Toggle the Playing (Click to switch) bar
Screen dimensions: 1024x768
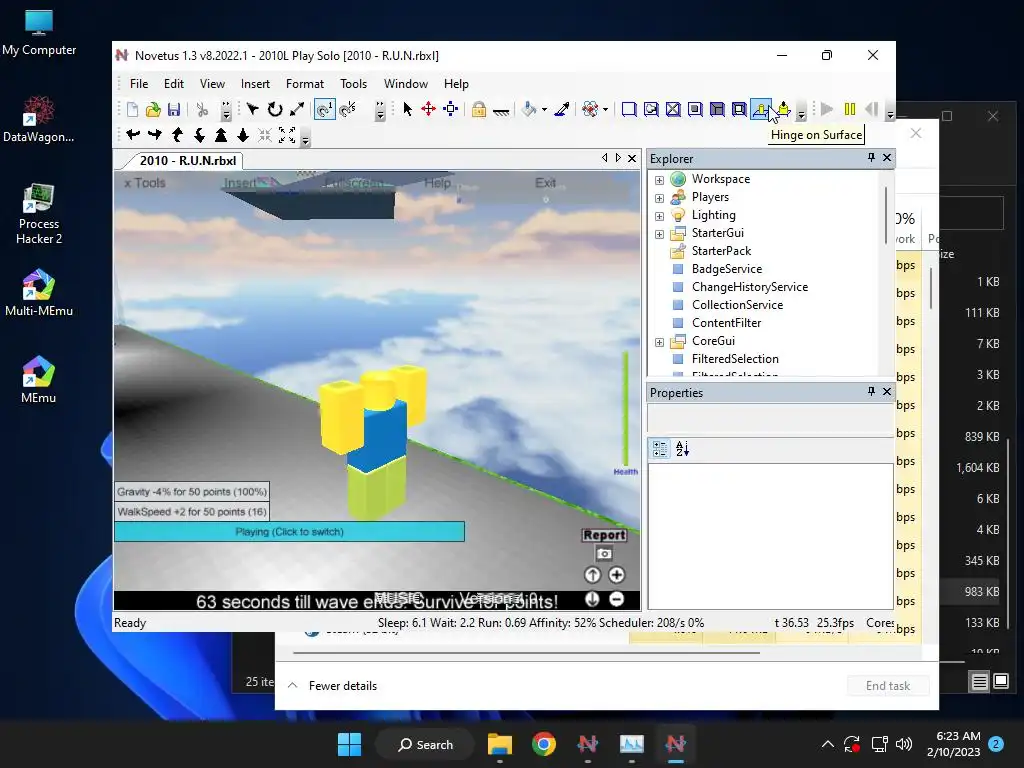[x=289, y=532]
